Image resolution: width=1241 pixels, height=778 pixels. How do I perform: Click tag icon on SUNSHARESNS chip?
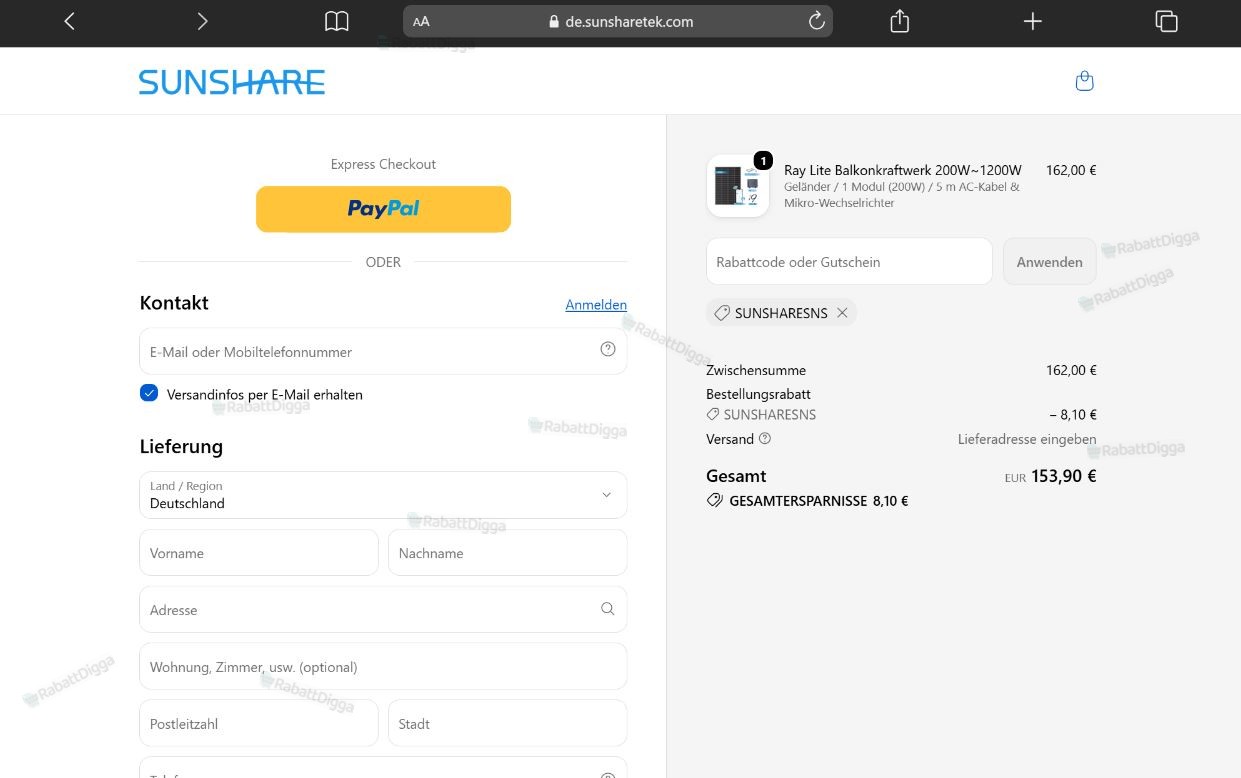(722, 313)
